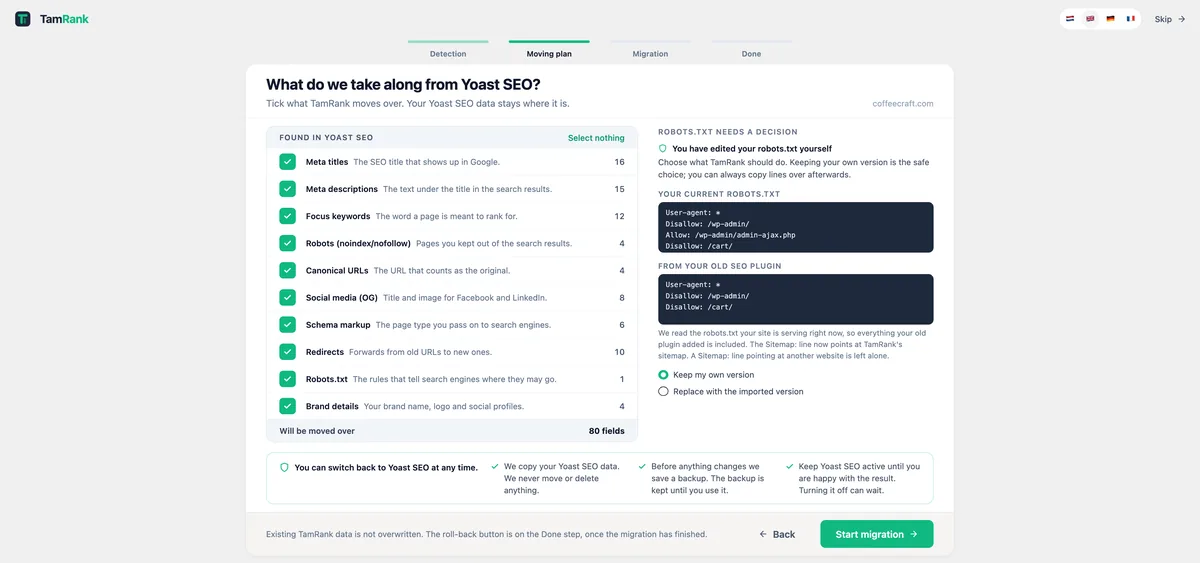Jump to the Migration step

(x=650, y=49)
